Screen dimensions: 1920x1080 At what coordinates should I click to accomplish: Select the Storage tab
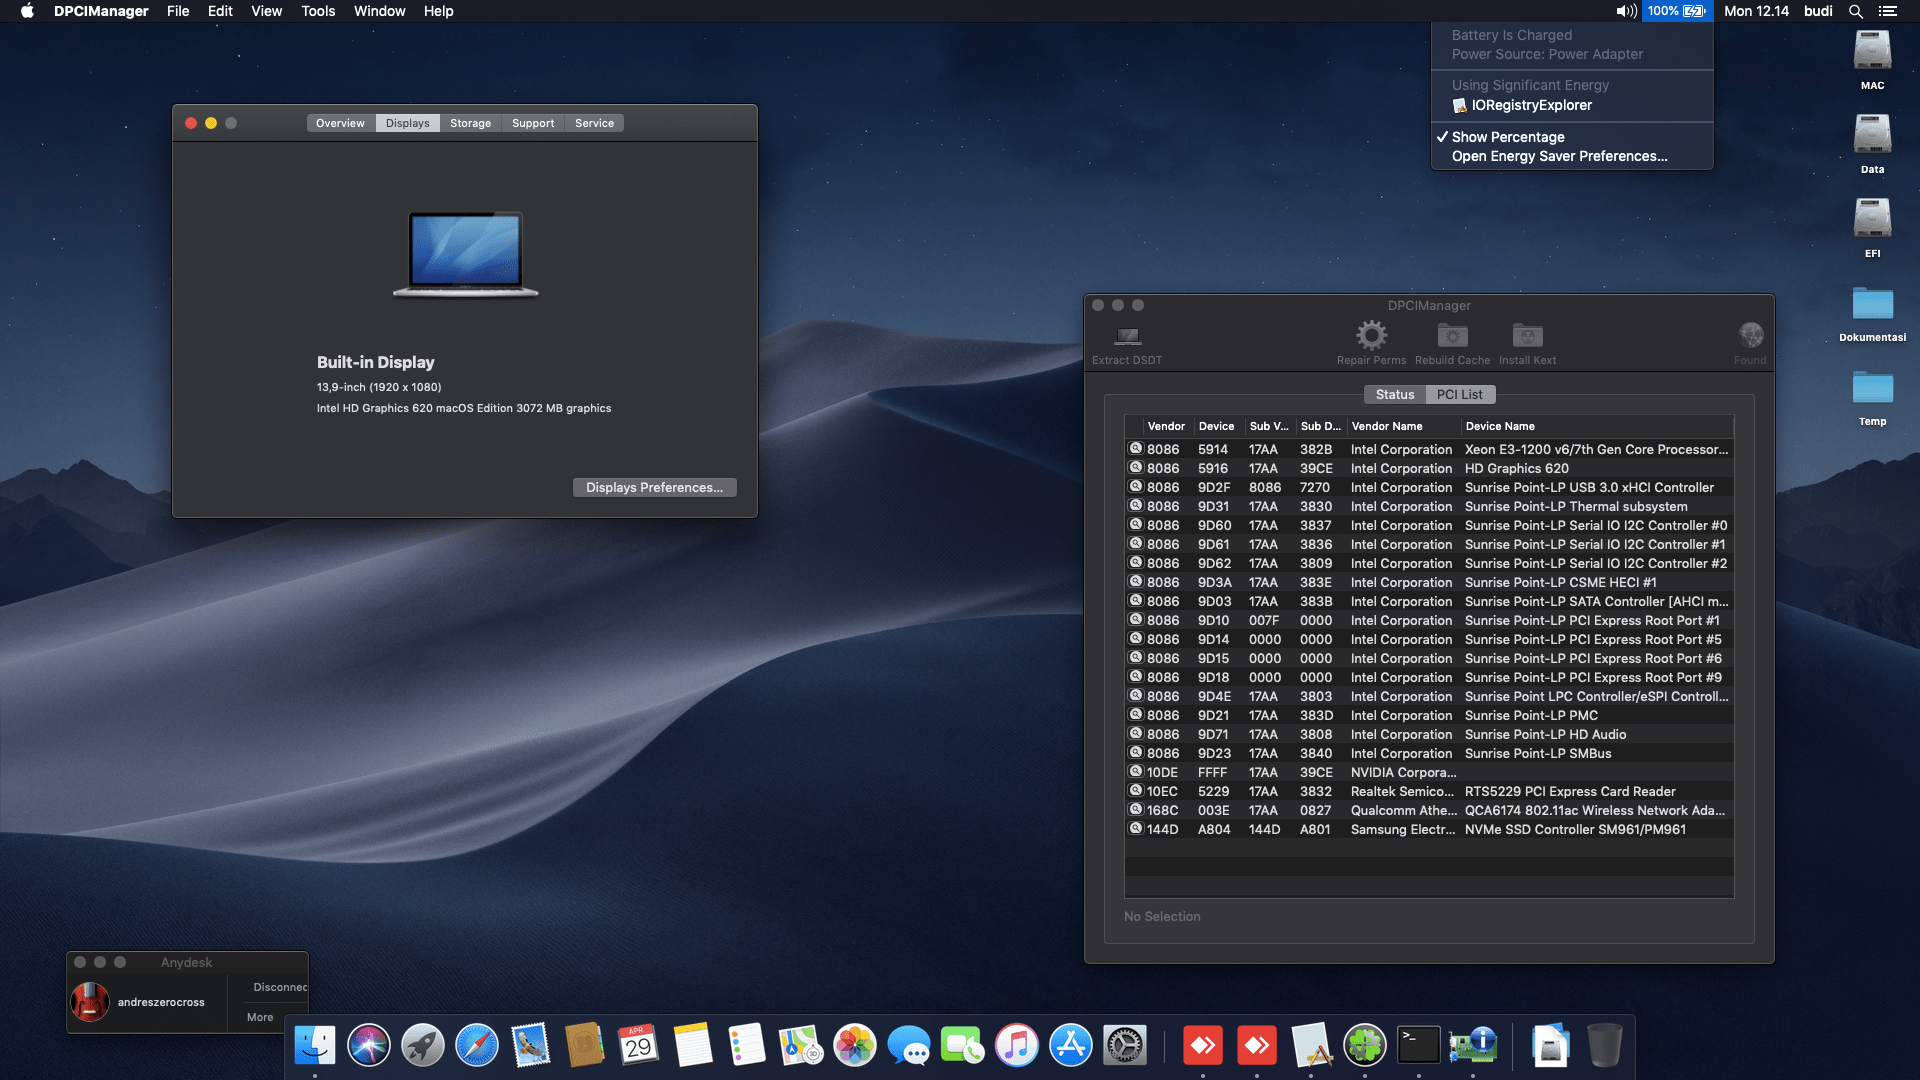click(x=470, y=123)
